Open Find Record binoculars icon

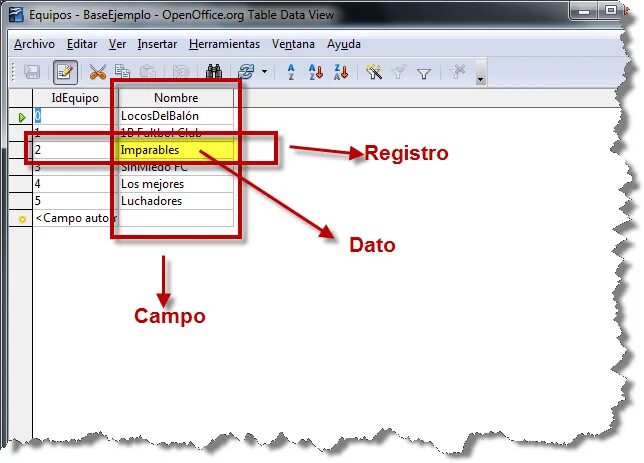coord(214,72)
